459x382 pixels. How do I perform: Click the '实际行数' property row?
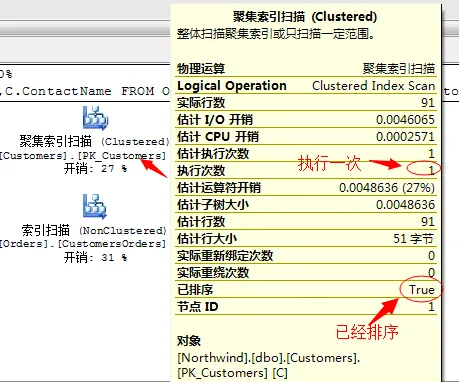pyautogui.click(x=306, y=102)
